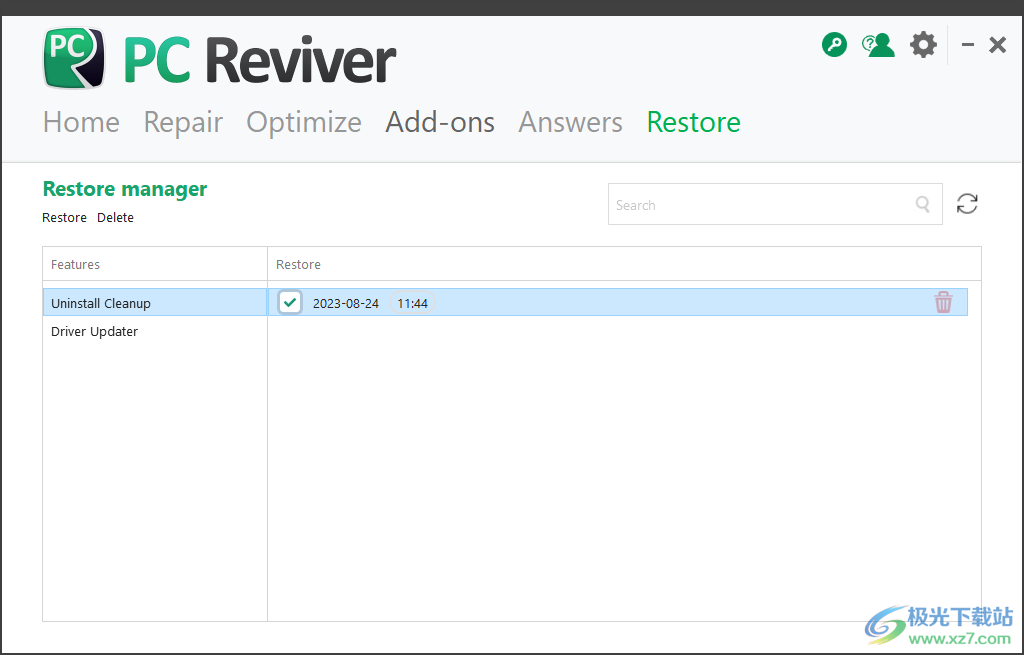Select the Restore tab
1024x655 pixels.
click(694, 122)
